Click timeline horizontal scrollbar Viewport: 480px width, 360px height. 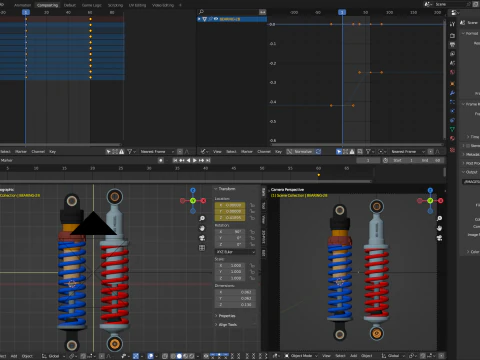coord(185,181)
